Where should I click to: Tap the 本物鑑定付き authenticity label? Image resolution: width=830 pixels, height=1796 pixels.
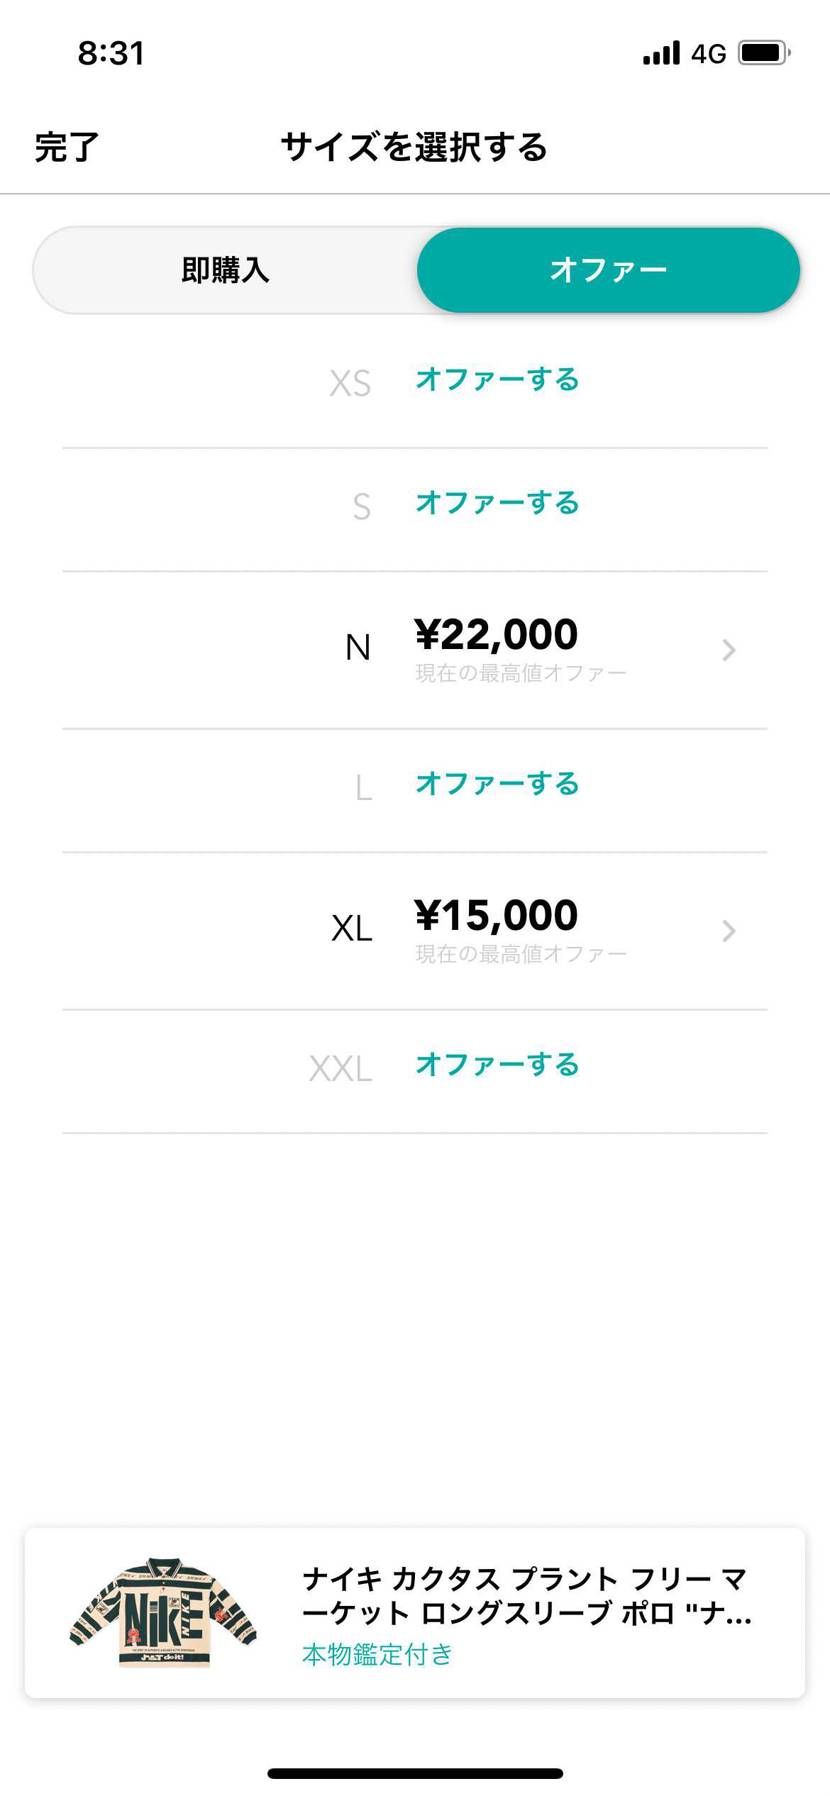(x=377, y=1655)
